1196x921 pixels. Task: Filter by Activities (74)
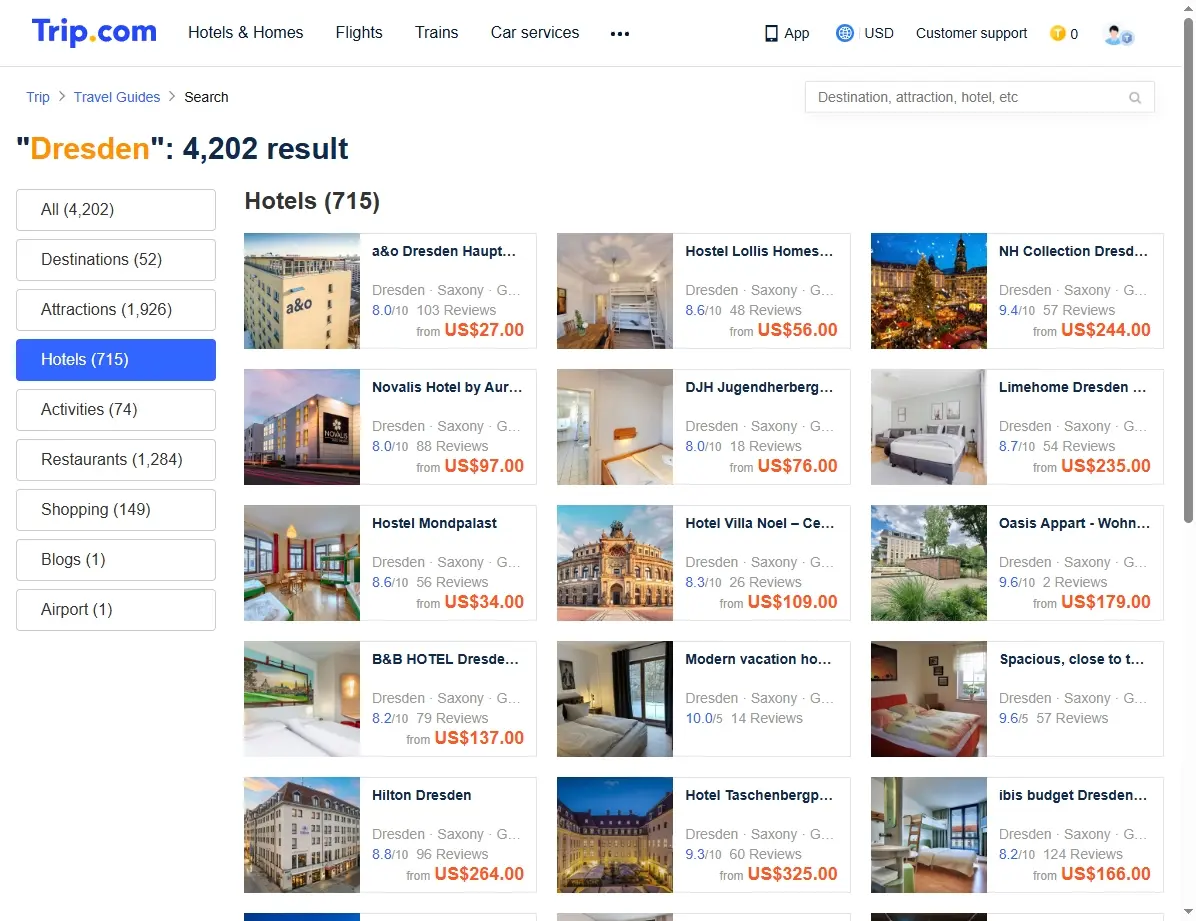(x=116, y=410)
